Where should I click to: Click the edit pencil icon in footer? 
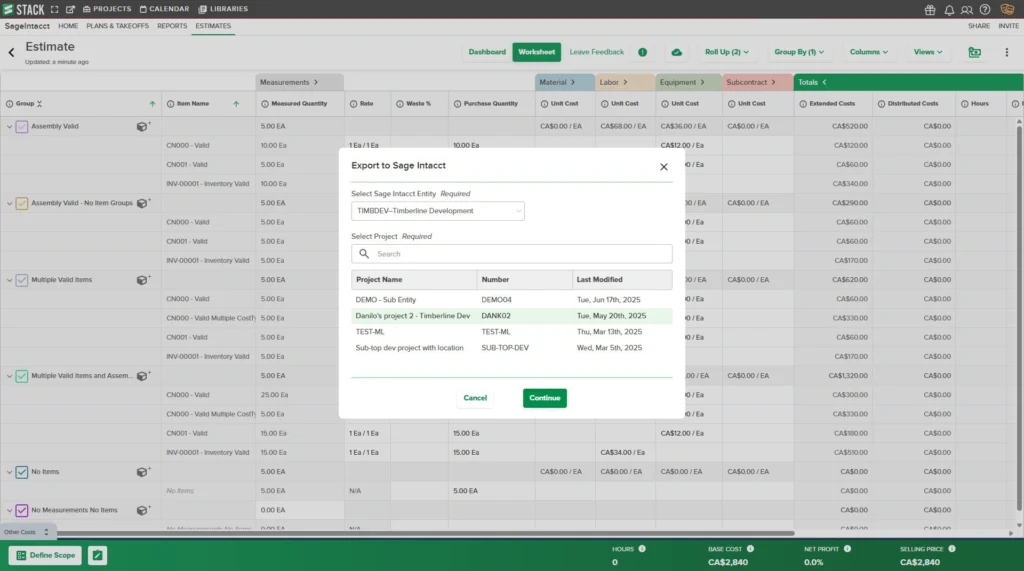coord(97,555)
